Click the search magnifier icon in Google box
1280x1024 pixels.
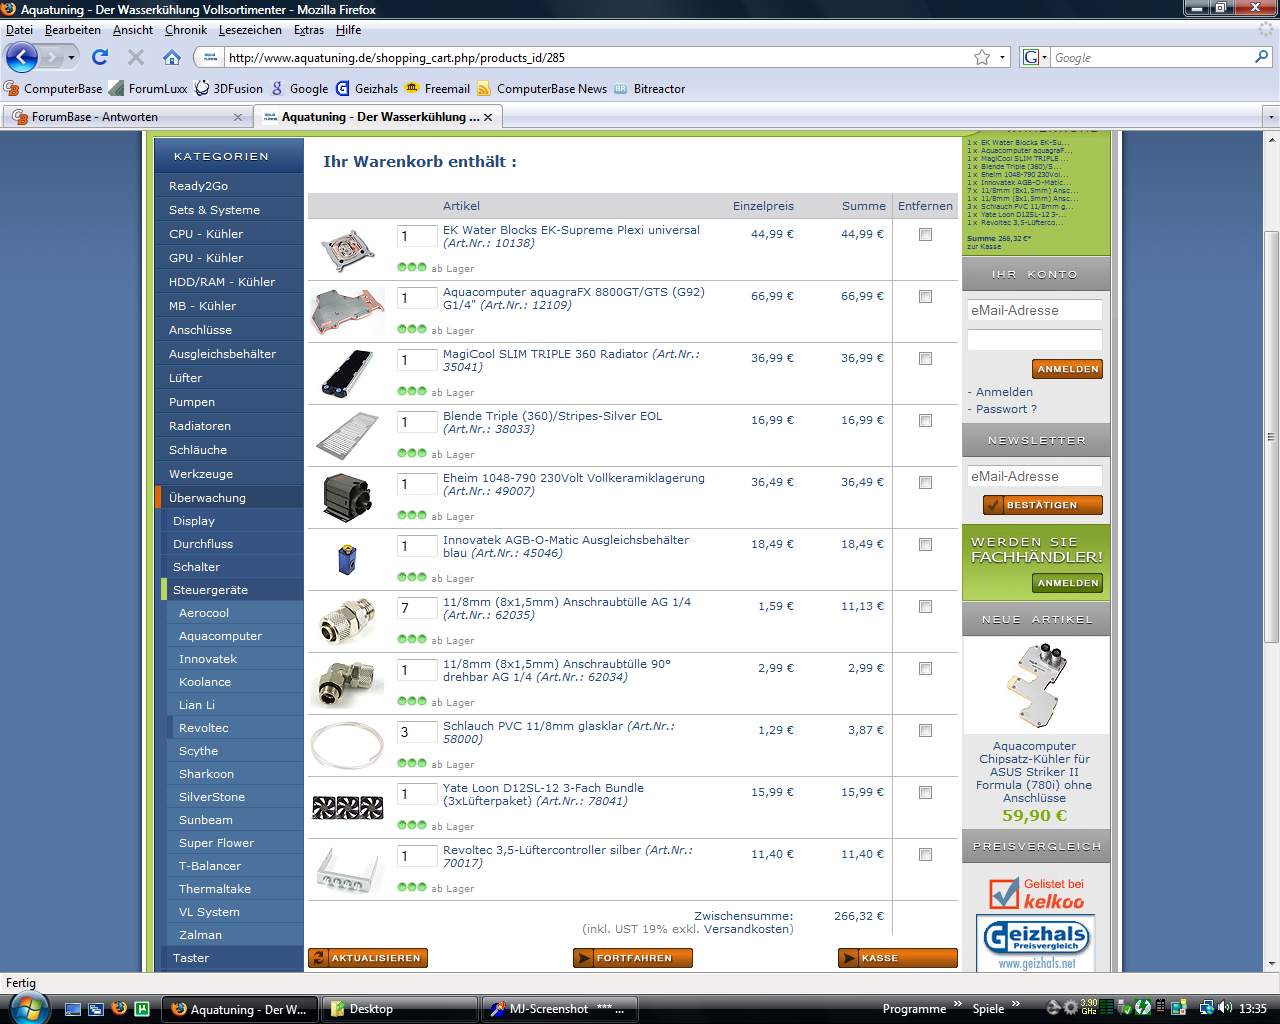(x=1261, y=57)
